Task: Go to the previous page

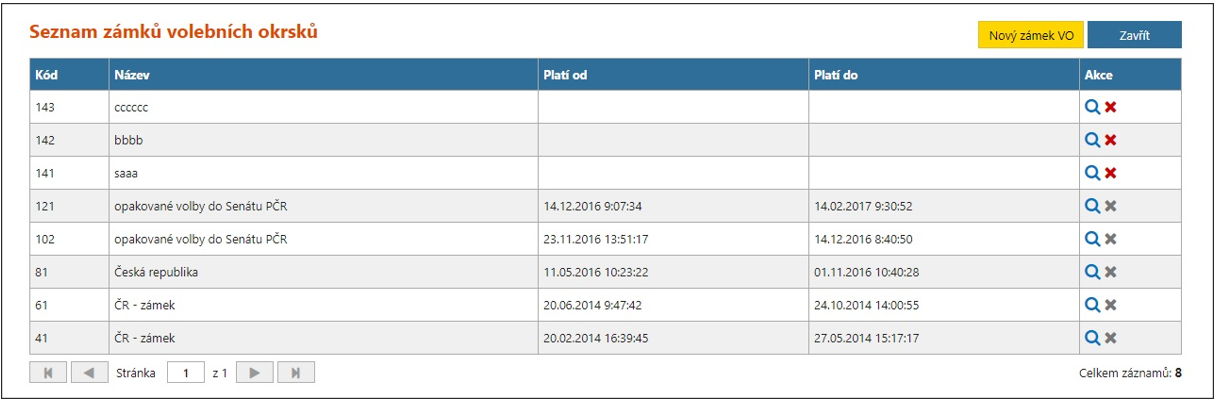Action: [89, 373]
